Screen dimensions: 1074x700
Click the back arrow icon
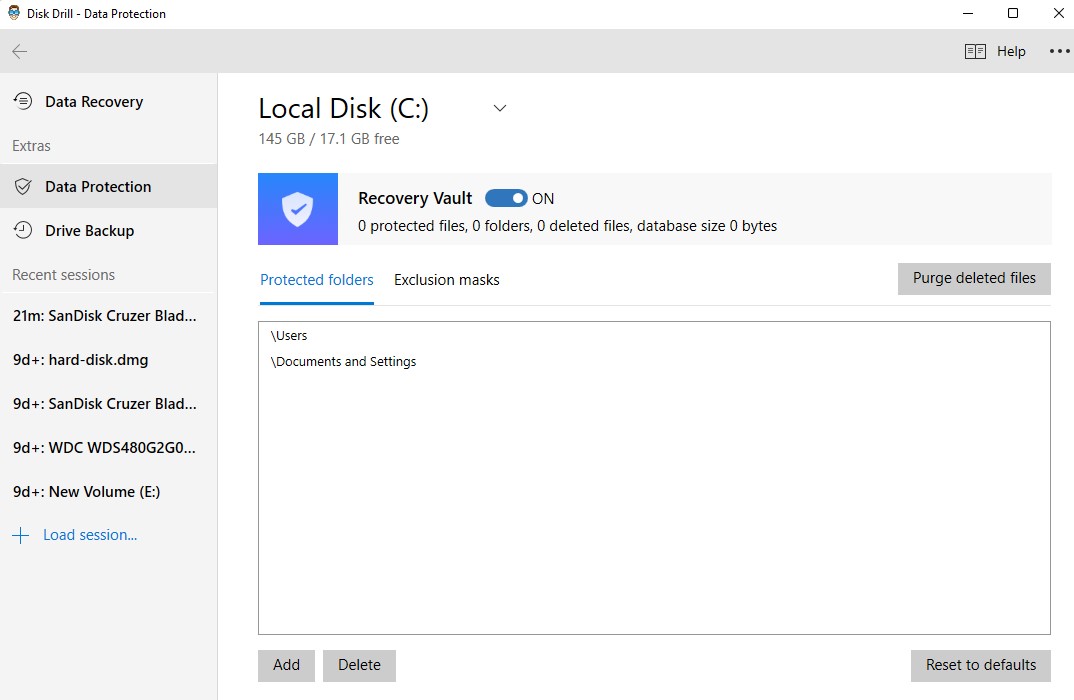20,51
